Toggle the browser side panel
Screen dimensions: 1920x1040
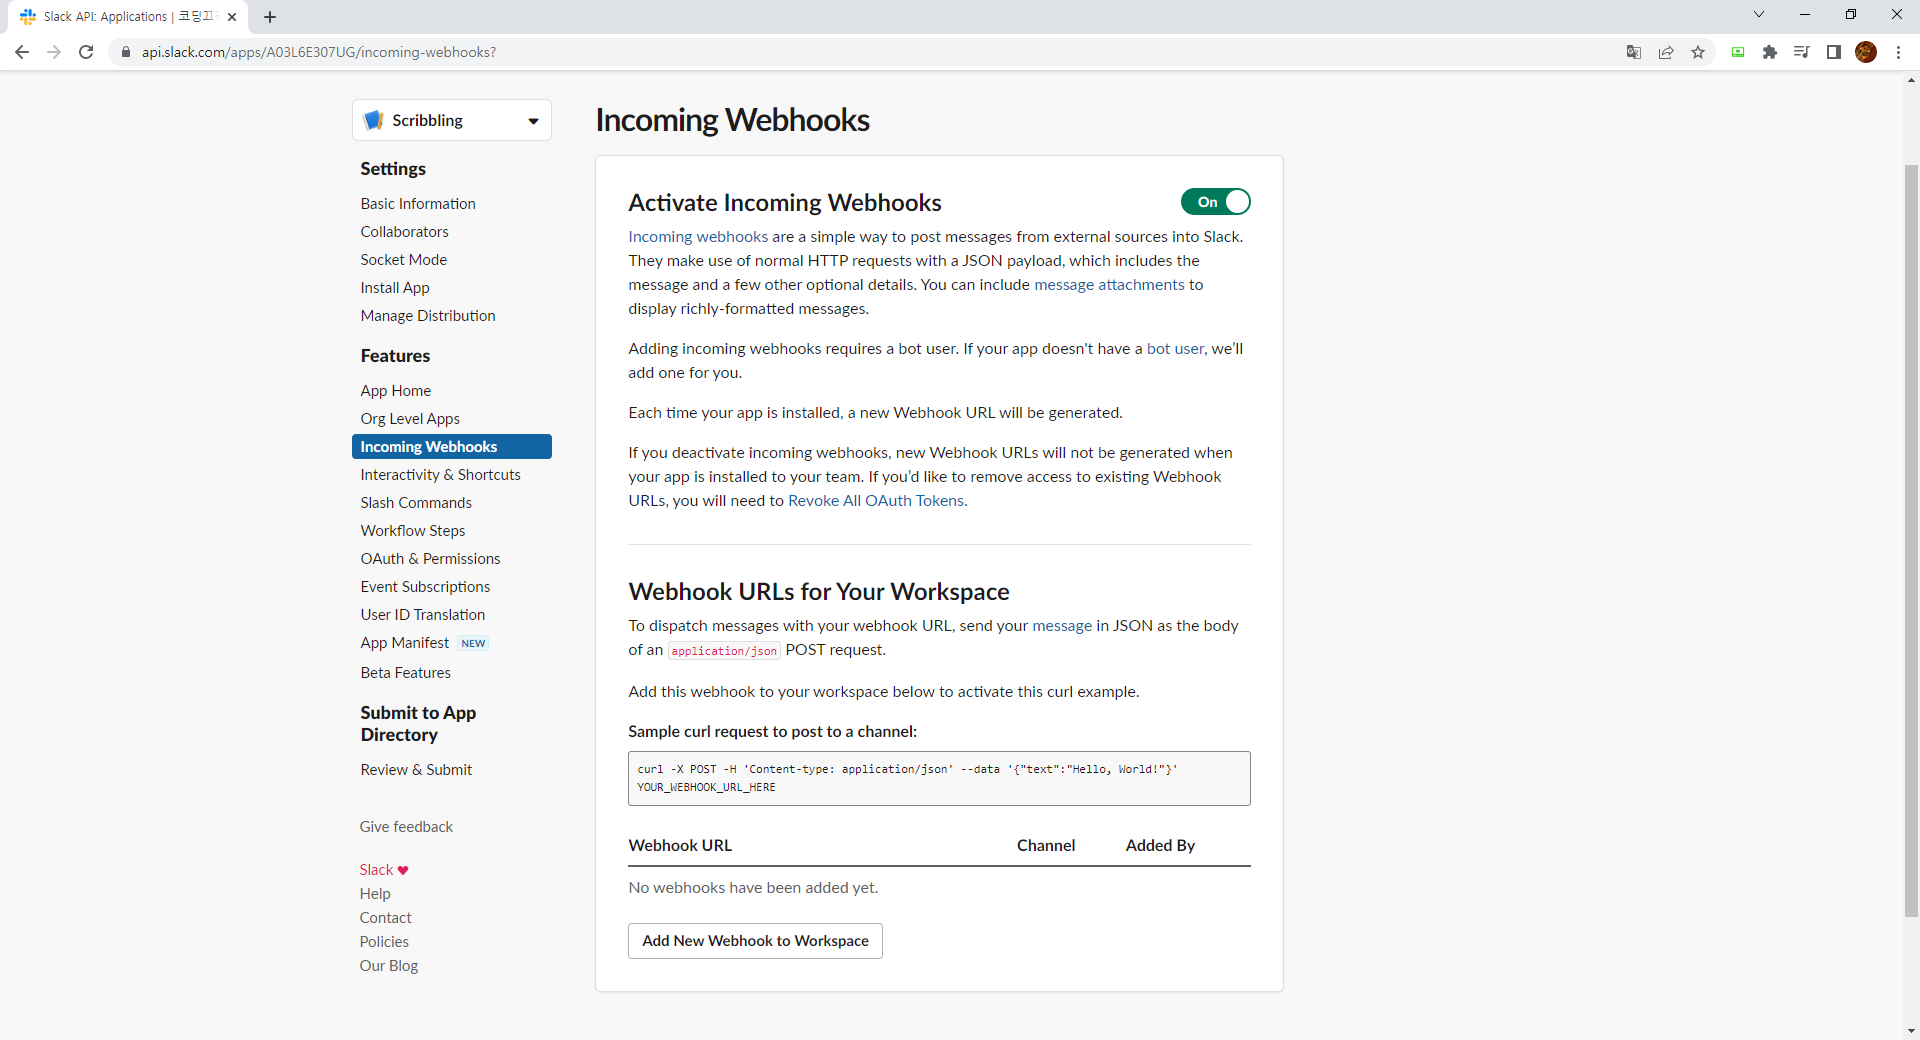1834,52
